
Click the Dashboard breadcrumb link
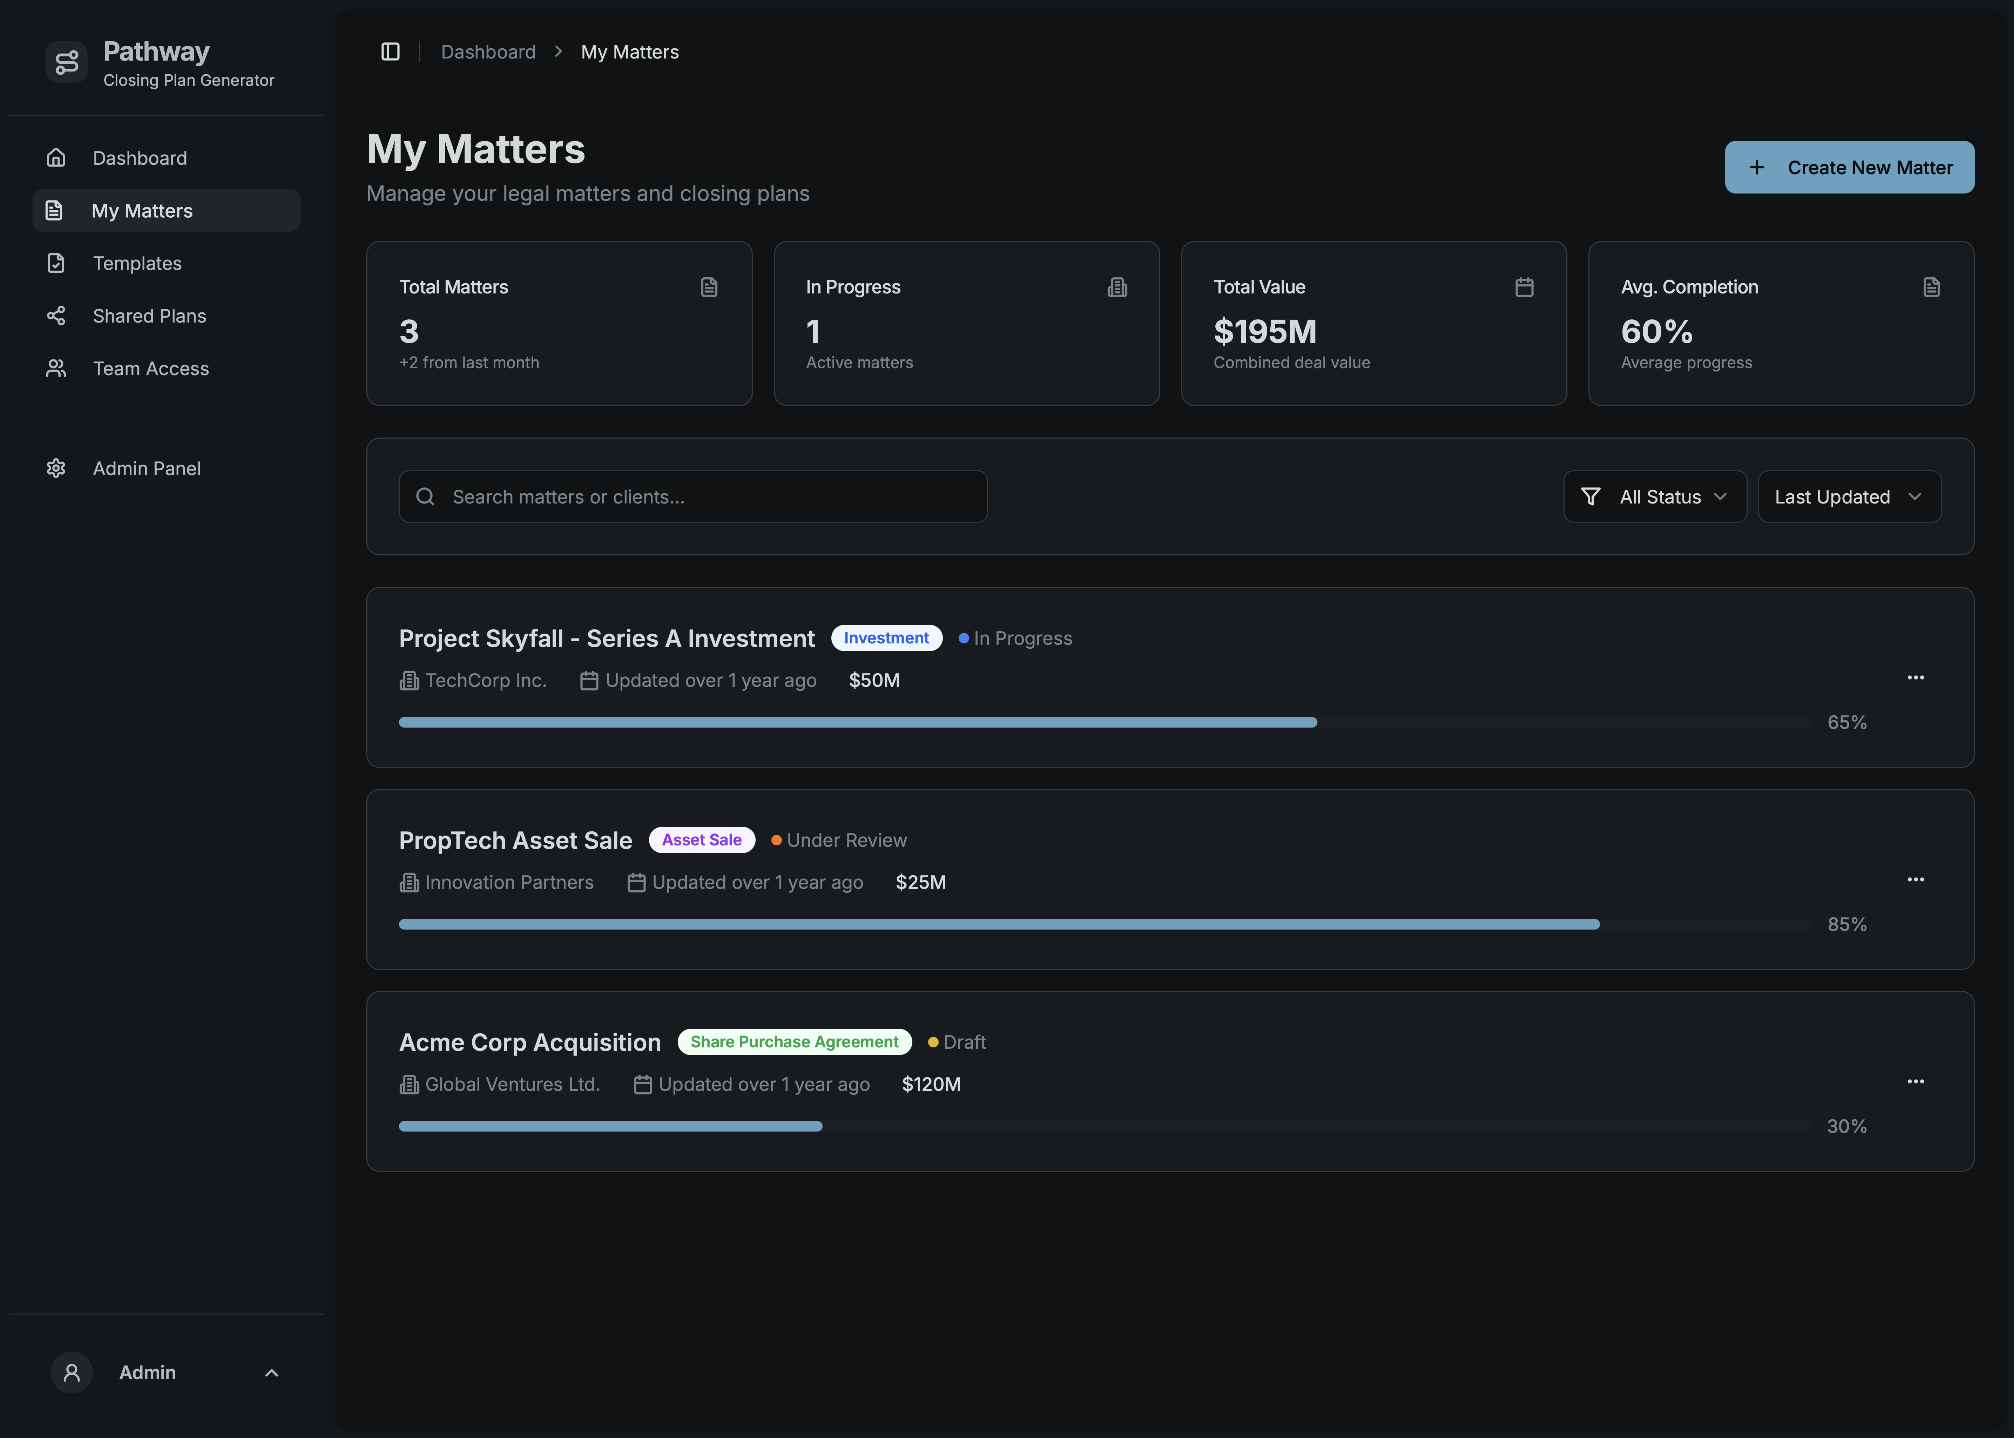click(488, 52)
